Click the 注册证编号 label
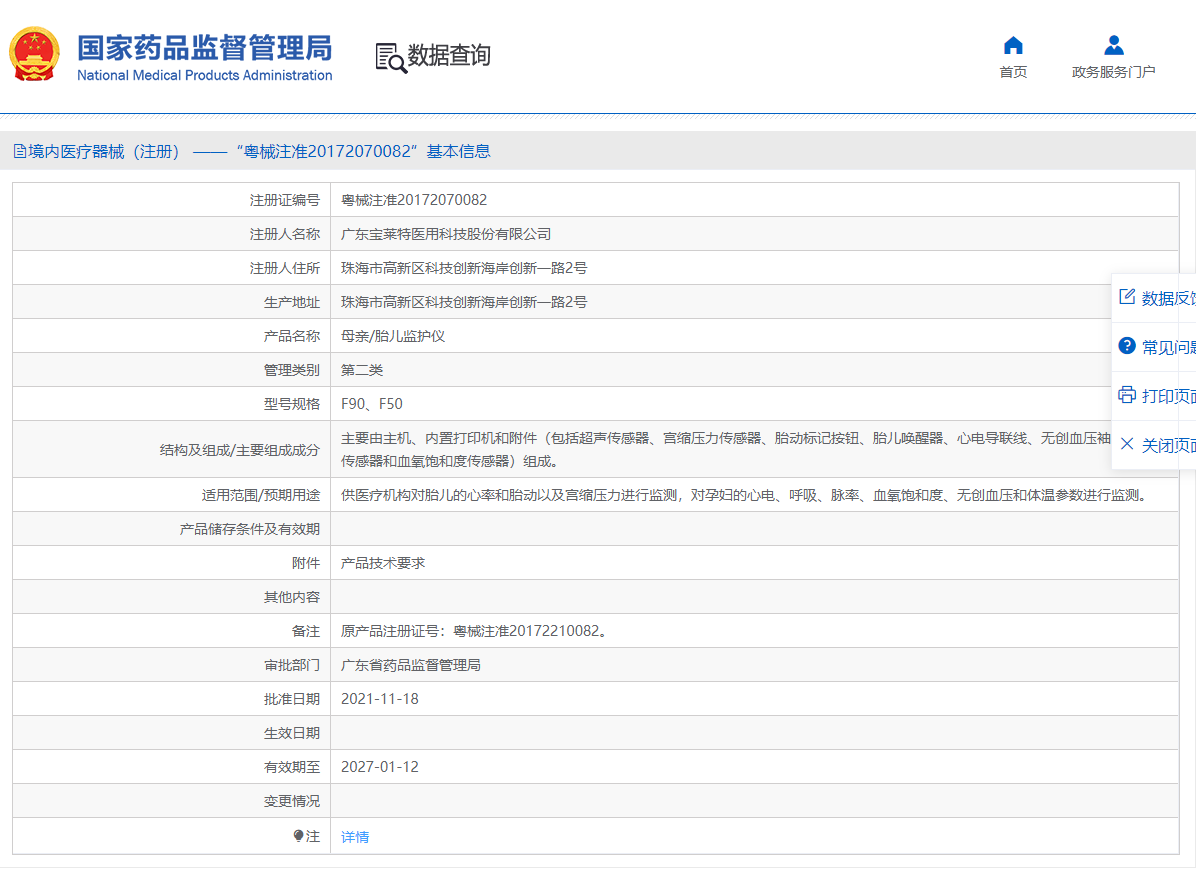Viewport: 1196px width, 869px height. (x=285, y=200)
